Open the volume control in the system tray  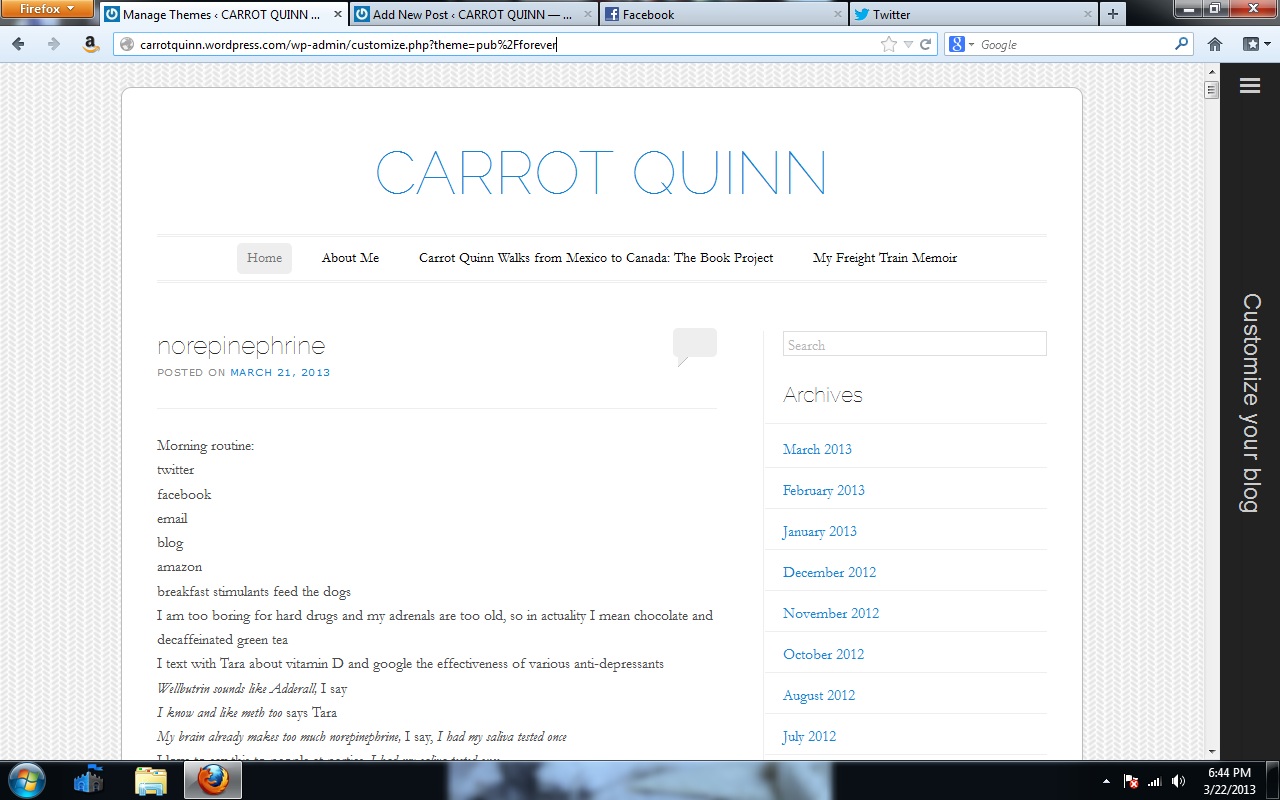tap(1178, 781)
